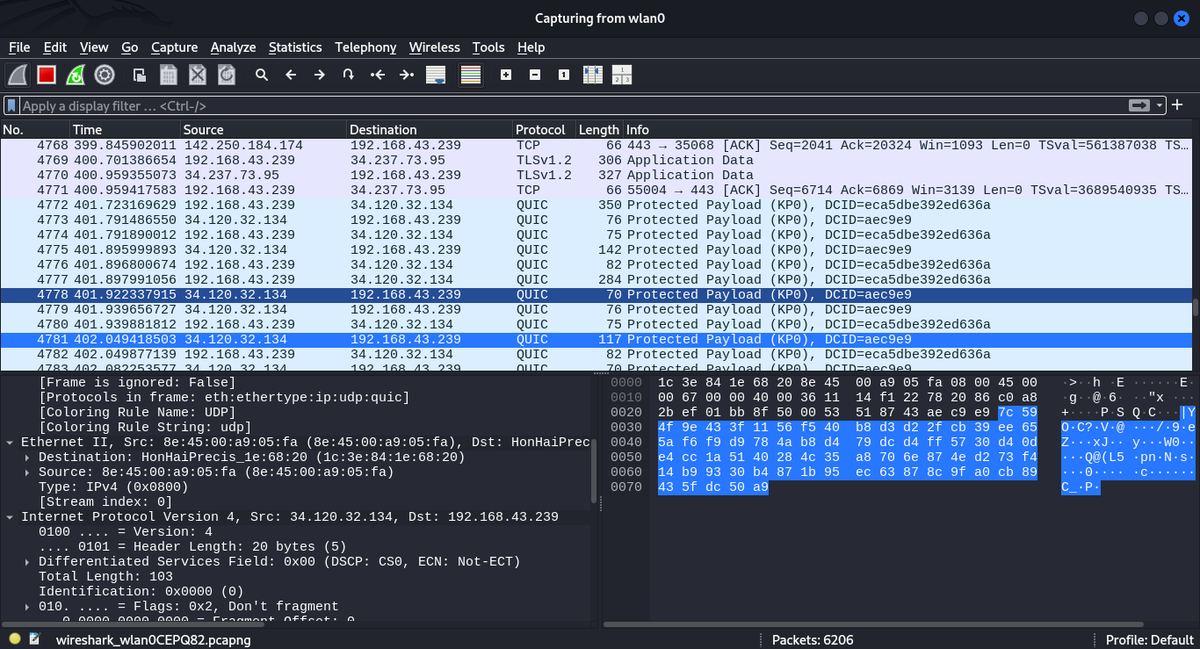Open expert information status bar icon
This screenshot has height=649, width=1200.
pos(14,638)
